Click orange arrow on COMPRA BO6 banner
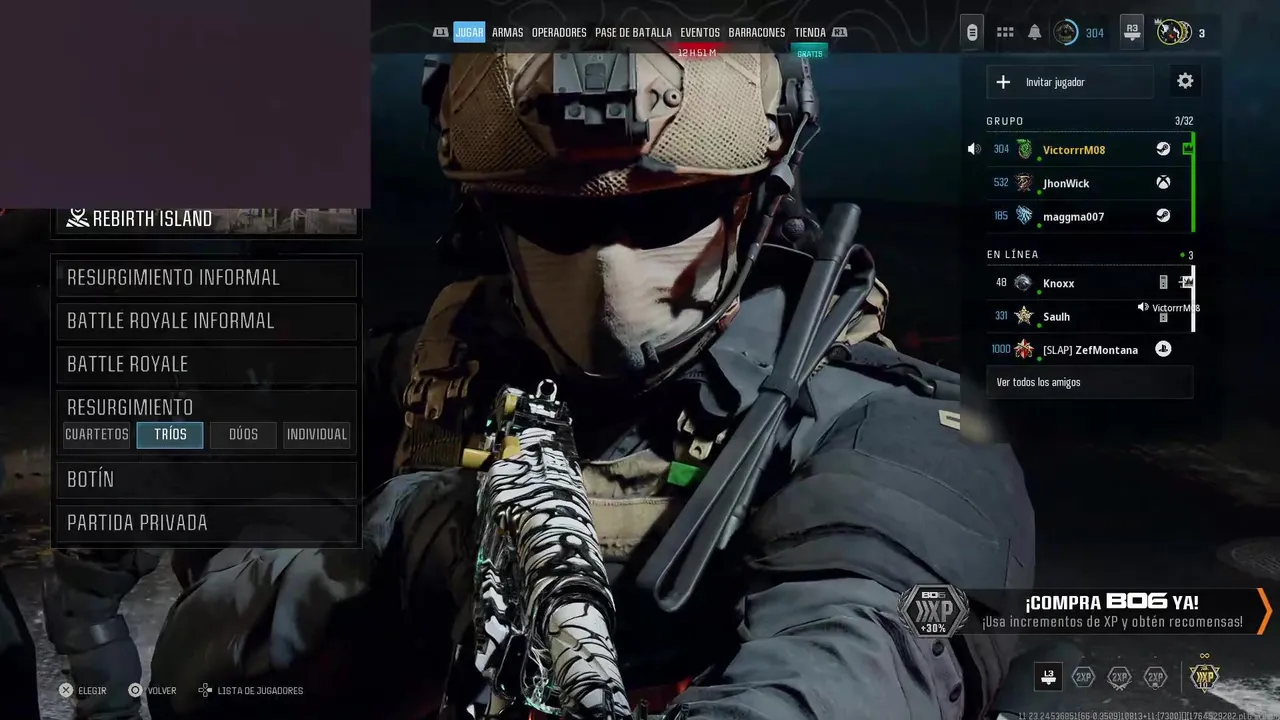Screen dimensions: 1280x720 (x=1264, y=610)
